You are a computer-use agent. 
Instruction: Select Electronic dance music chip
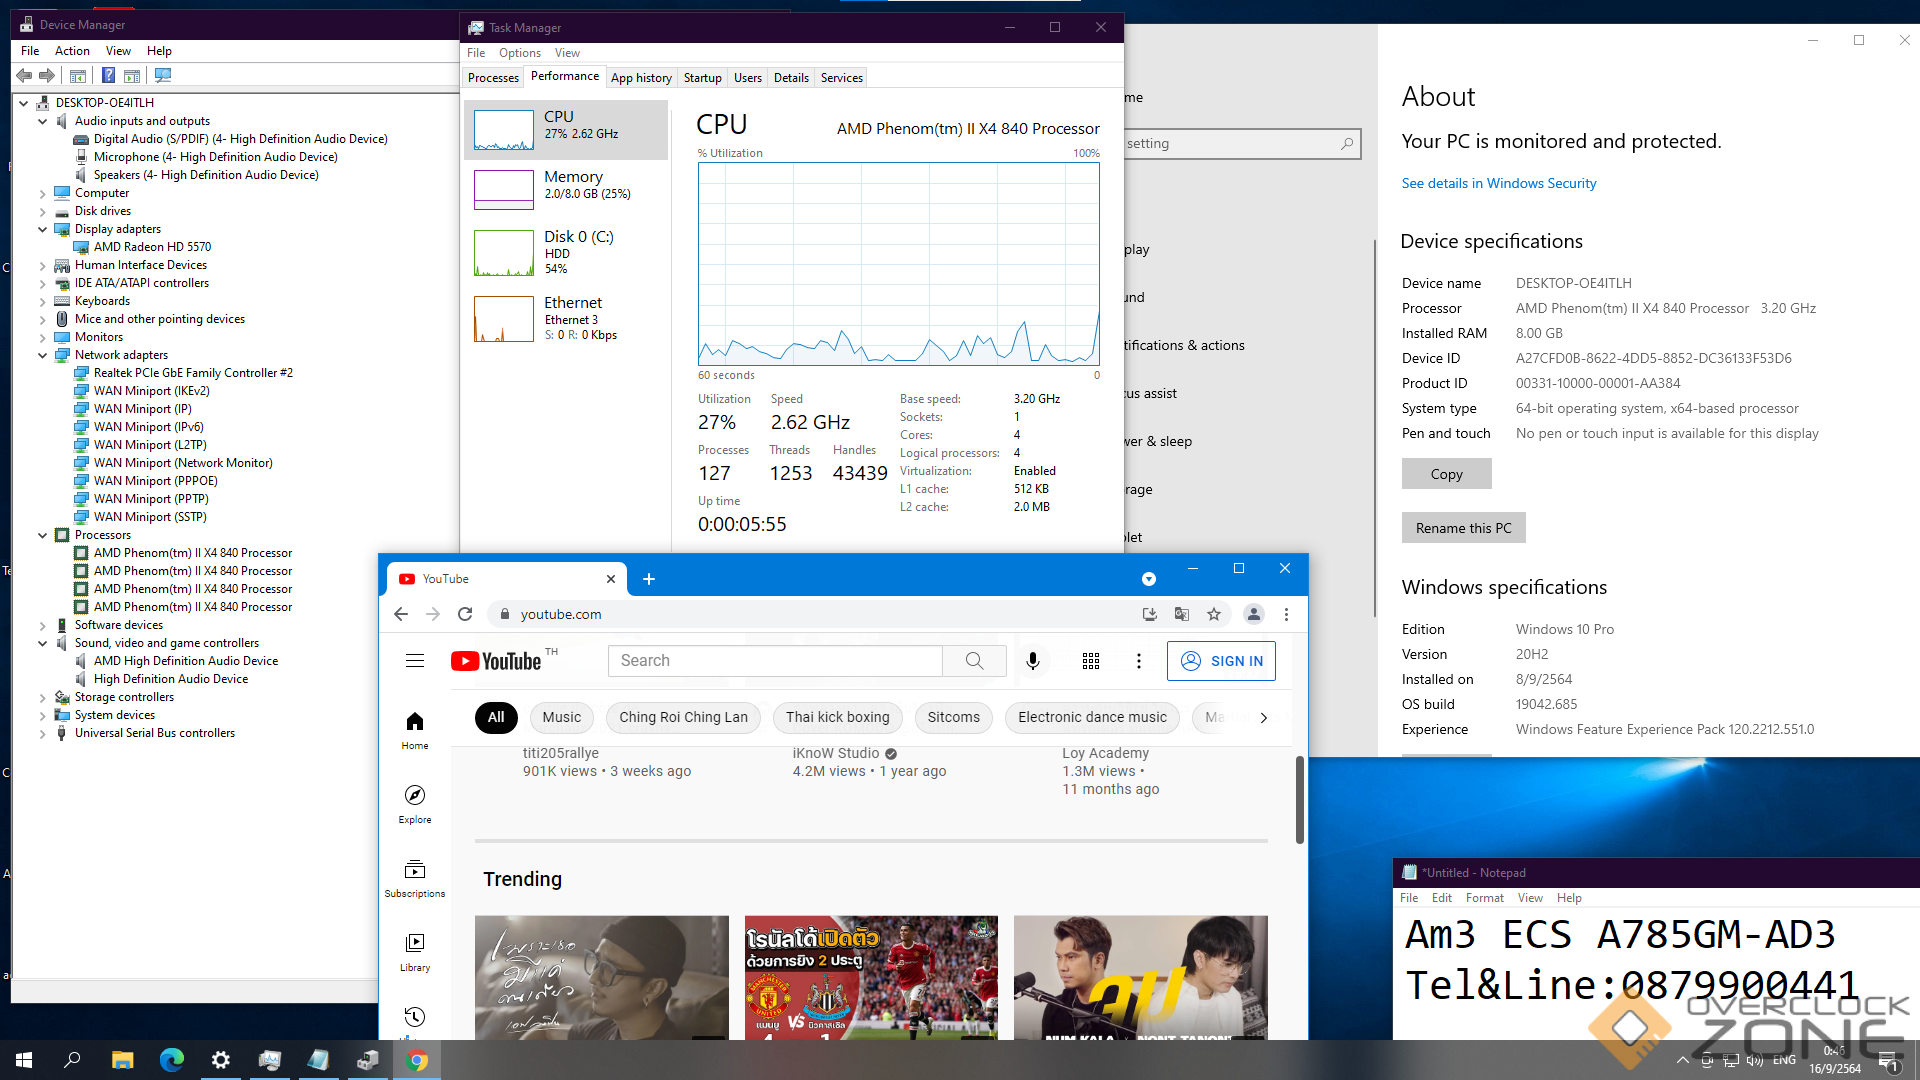coord(1092,717)
